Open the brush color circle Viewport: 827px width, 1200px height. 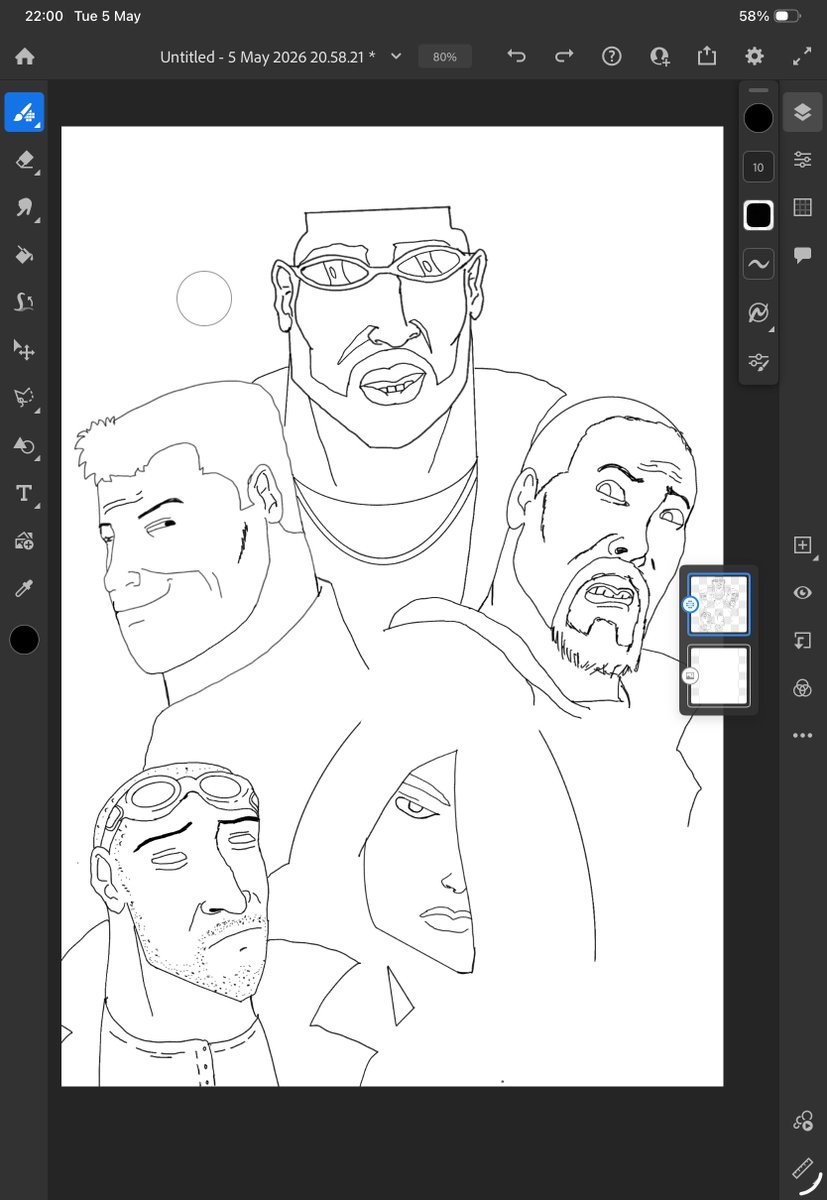coord(758,118)
